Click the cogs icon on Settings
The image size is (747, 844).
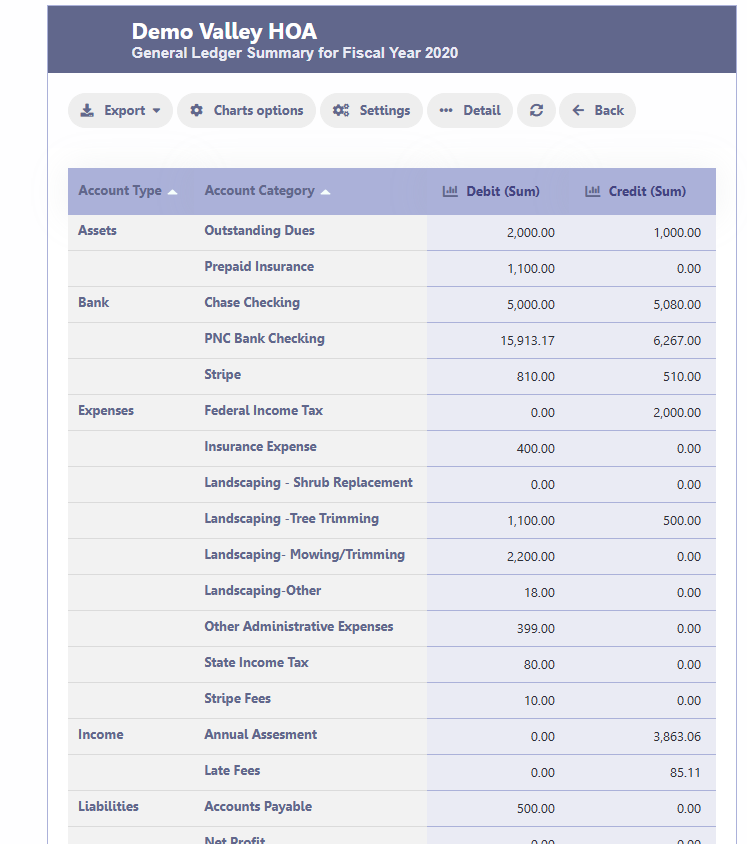[x=341, y=111]
